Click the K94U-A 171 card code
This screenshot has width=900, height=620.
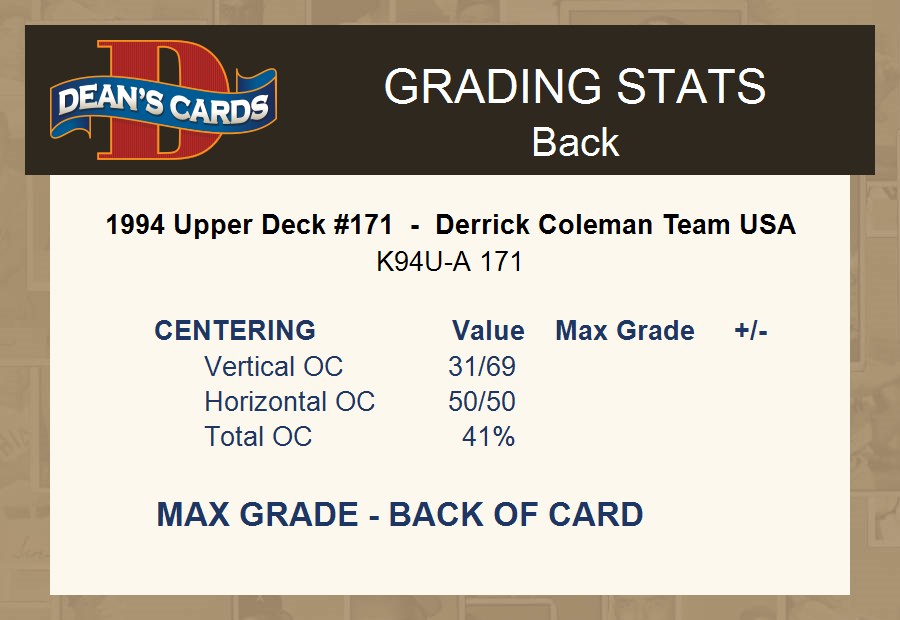click(x=449, y=262)
